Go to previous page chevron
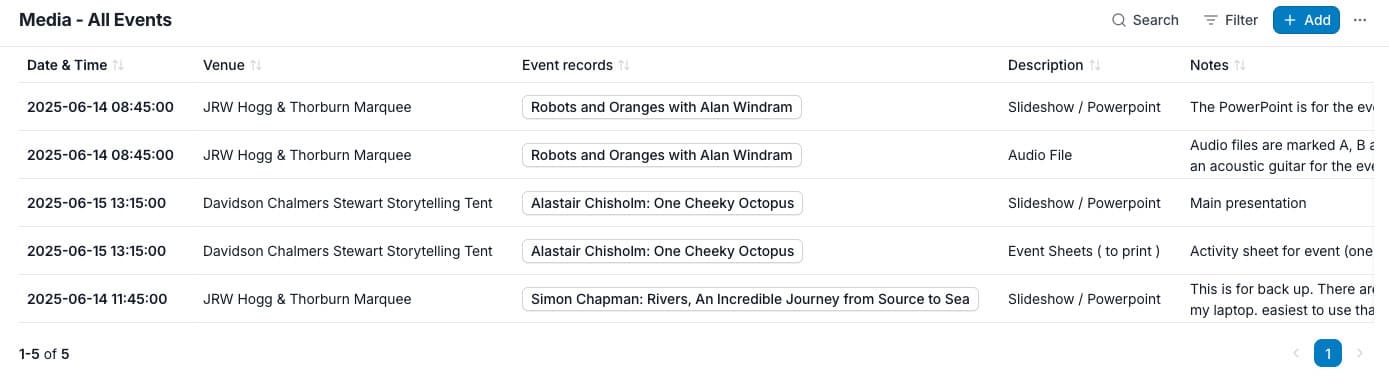This screenshot has height=377, width=1389. (x=1296, y=353)
